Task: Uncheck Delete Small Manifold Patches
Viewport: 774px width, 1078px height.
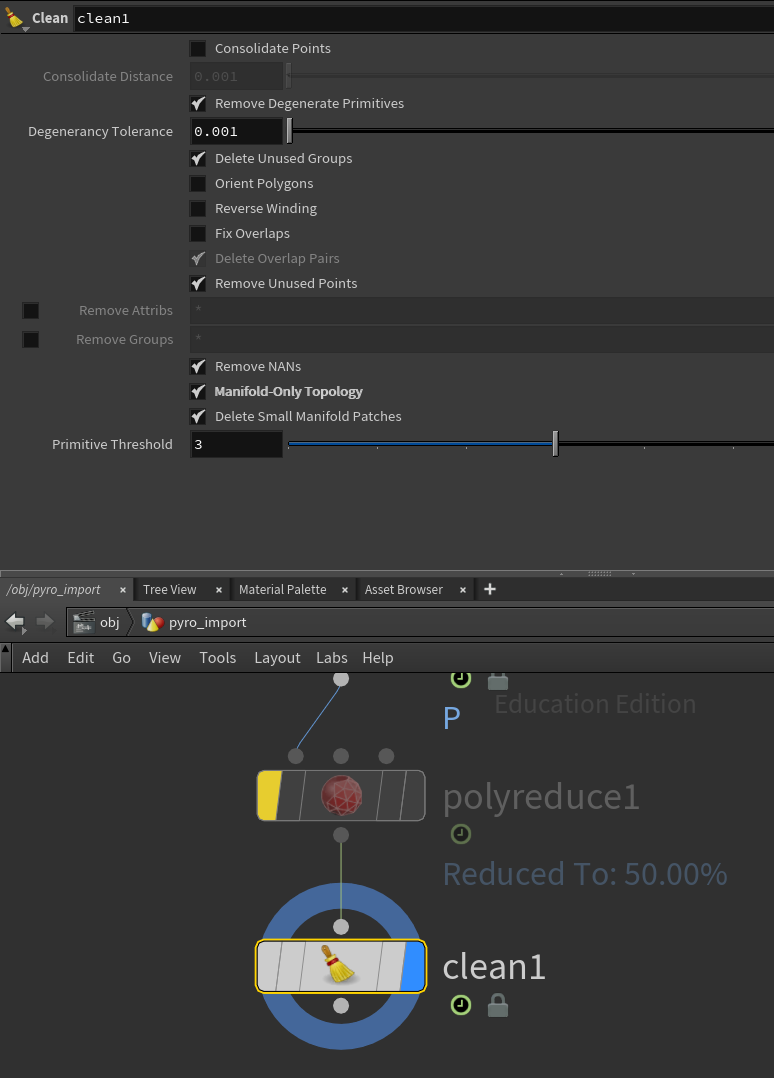Action: (x=198, y=417)
